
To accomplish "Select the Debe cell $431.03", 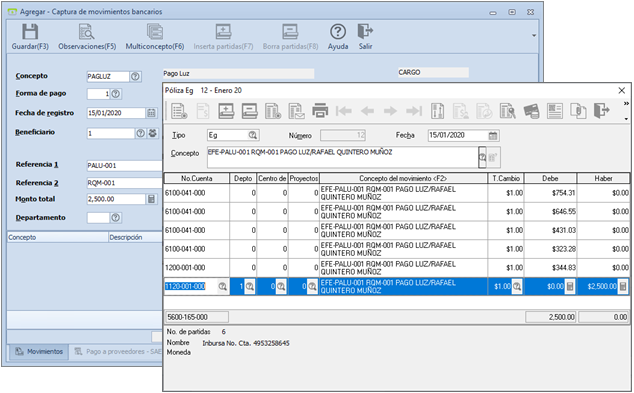I will (x=550, y=230).
